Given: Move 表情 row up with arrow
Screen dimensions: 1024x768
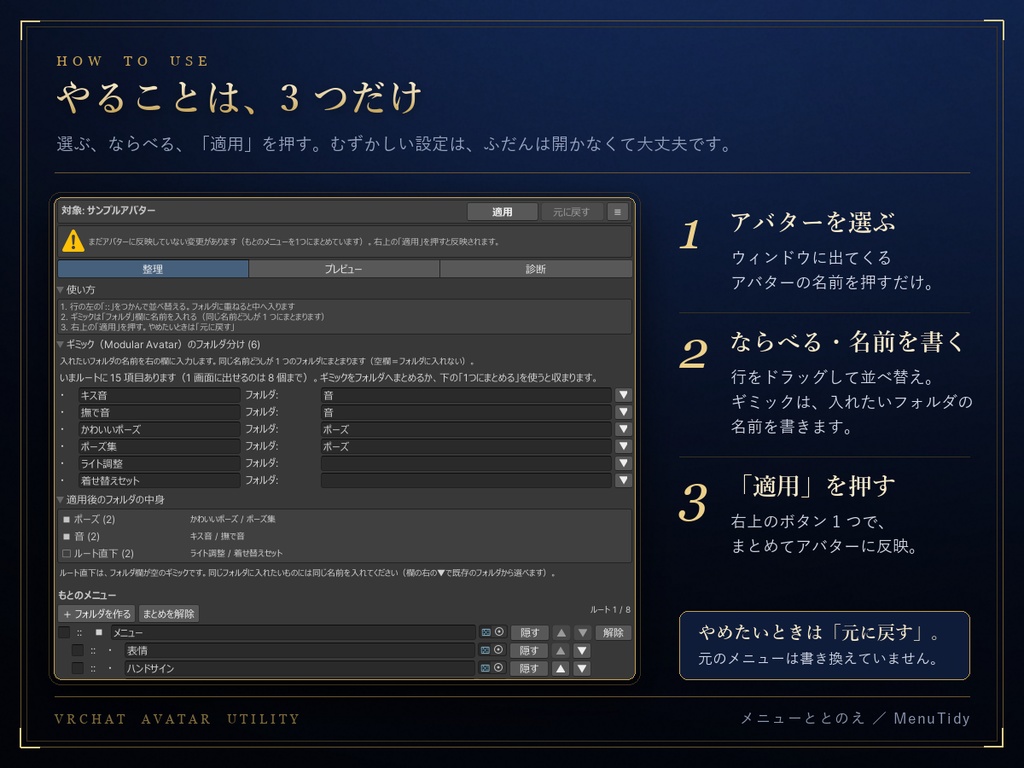Looking at the screenshot, I should pyautogui.click(x=561, y=650).
